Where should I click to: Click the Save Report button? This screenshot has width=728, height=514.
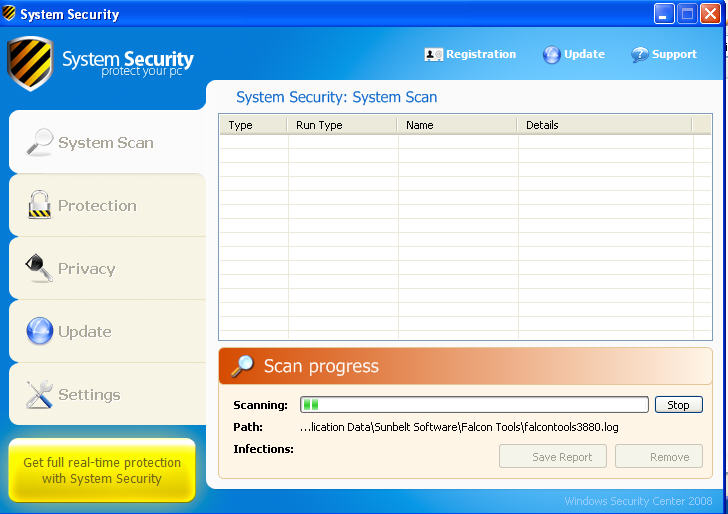tap(553, 456)
